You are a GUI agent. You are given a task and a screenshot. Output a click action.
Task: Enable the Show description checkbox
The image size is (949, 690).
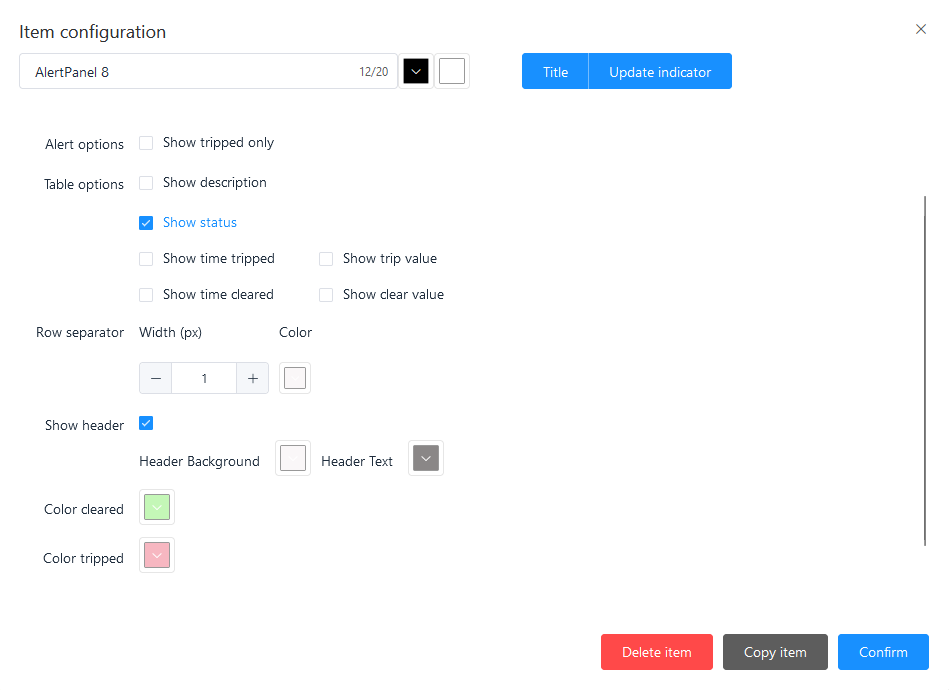146,183
